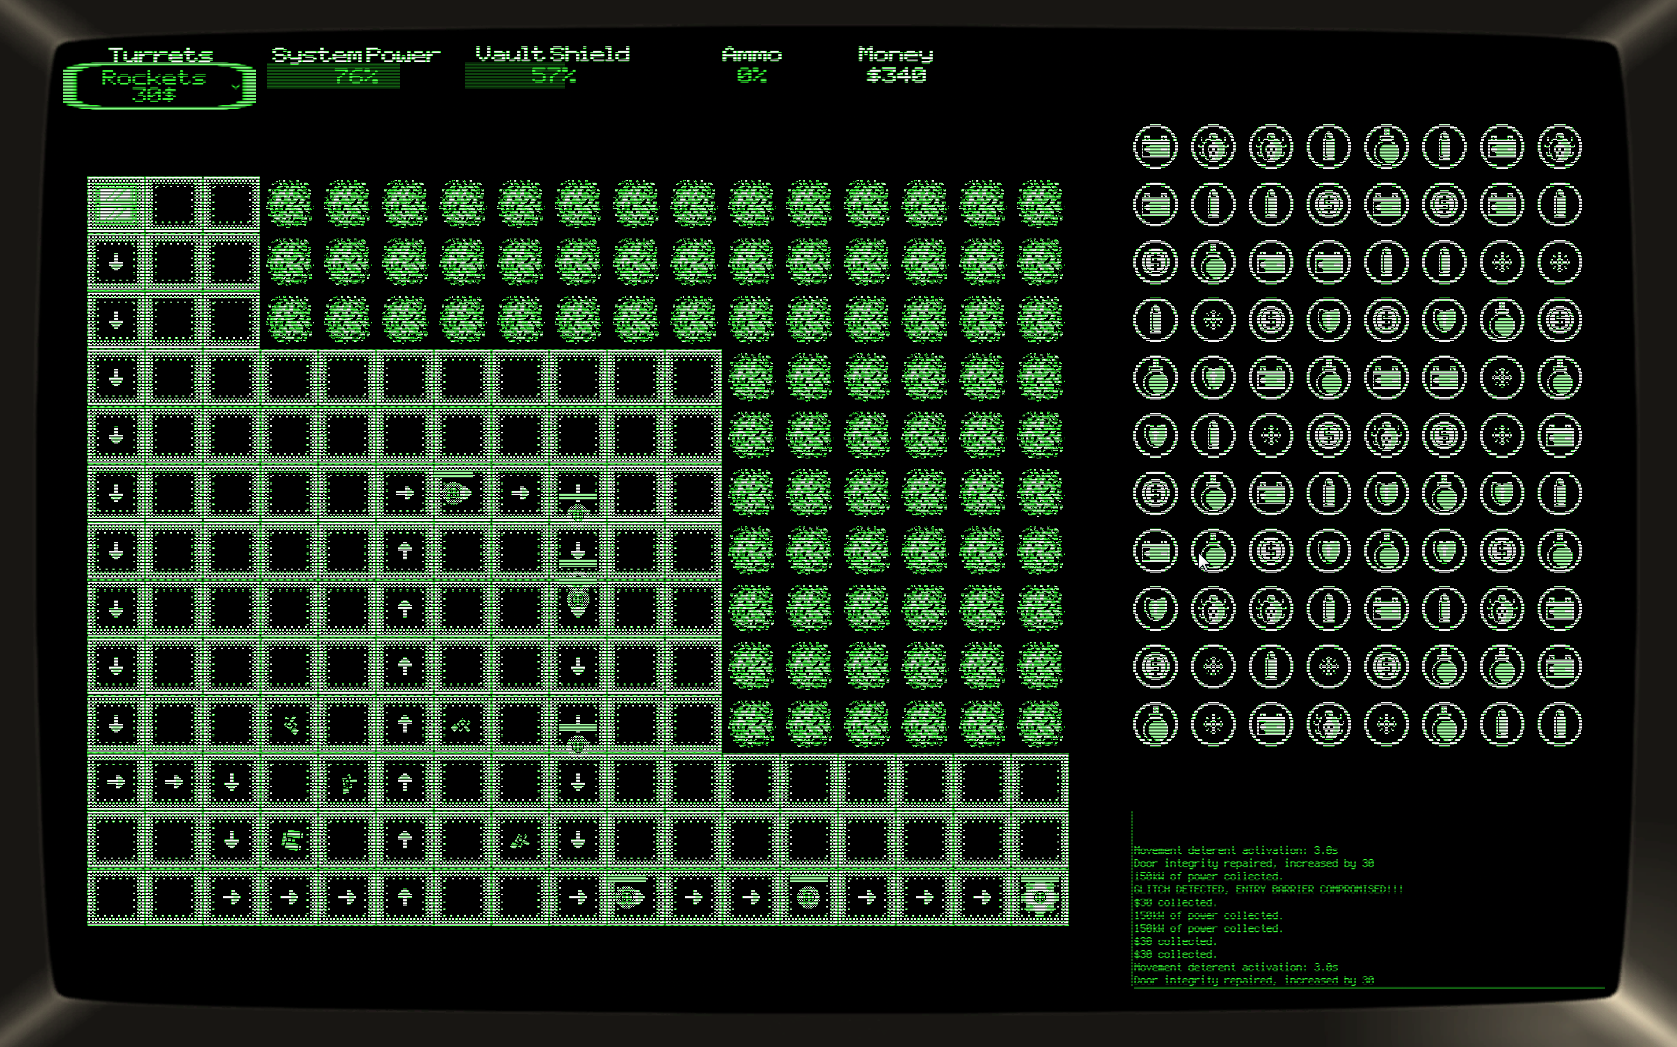Collect the snowflake in the fifth pickup row

[1502, 378]
